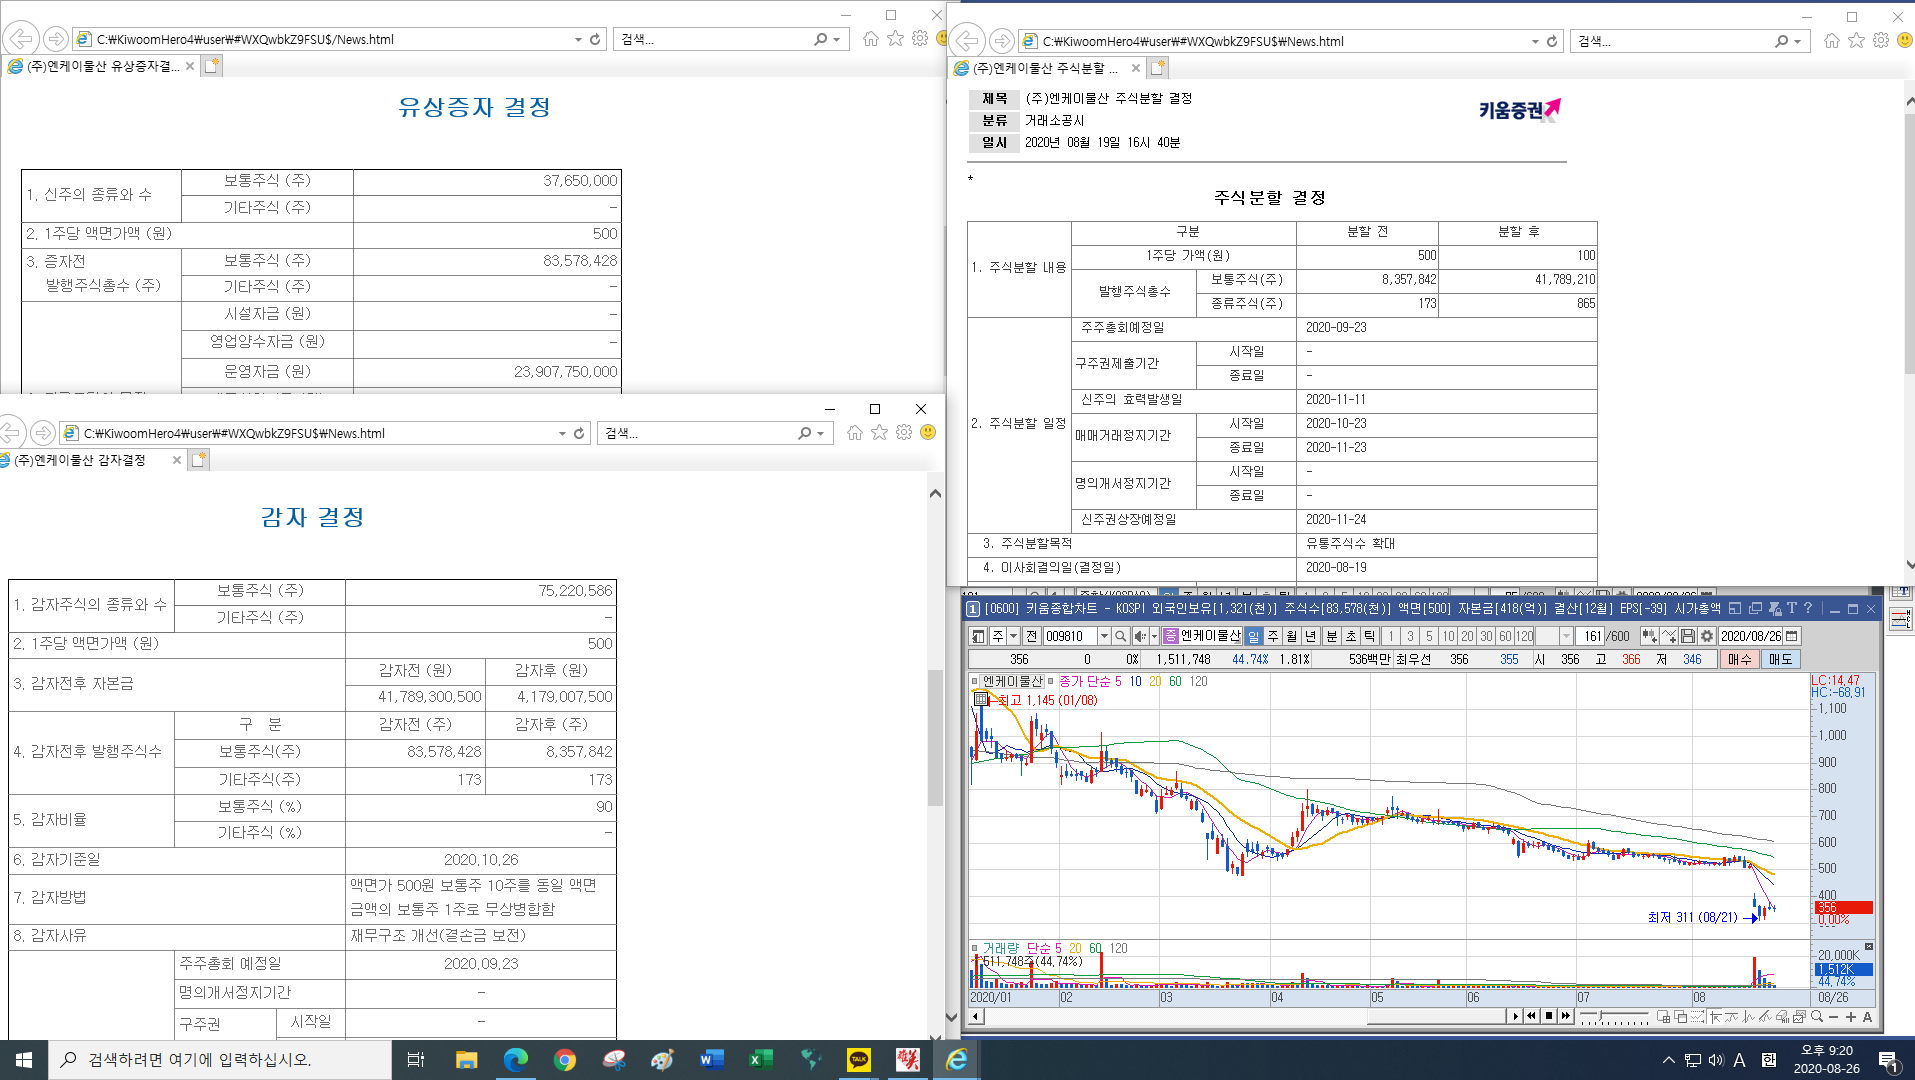This screenshot has width=1915, height=1080.
Task: Open the calendar picker beside 2020/08/26
Action: coord(1792,636)
